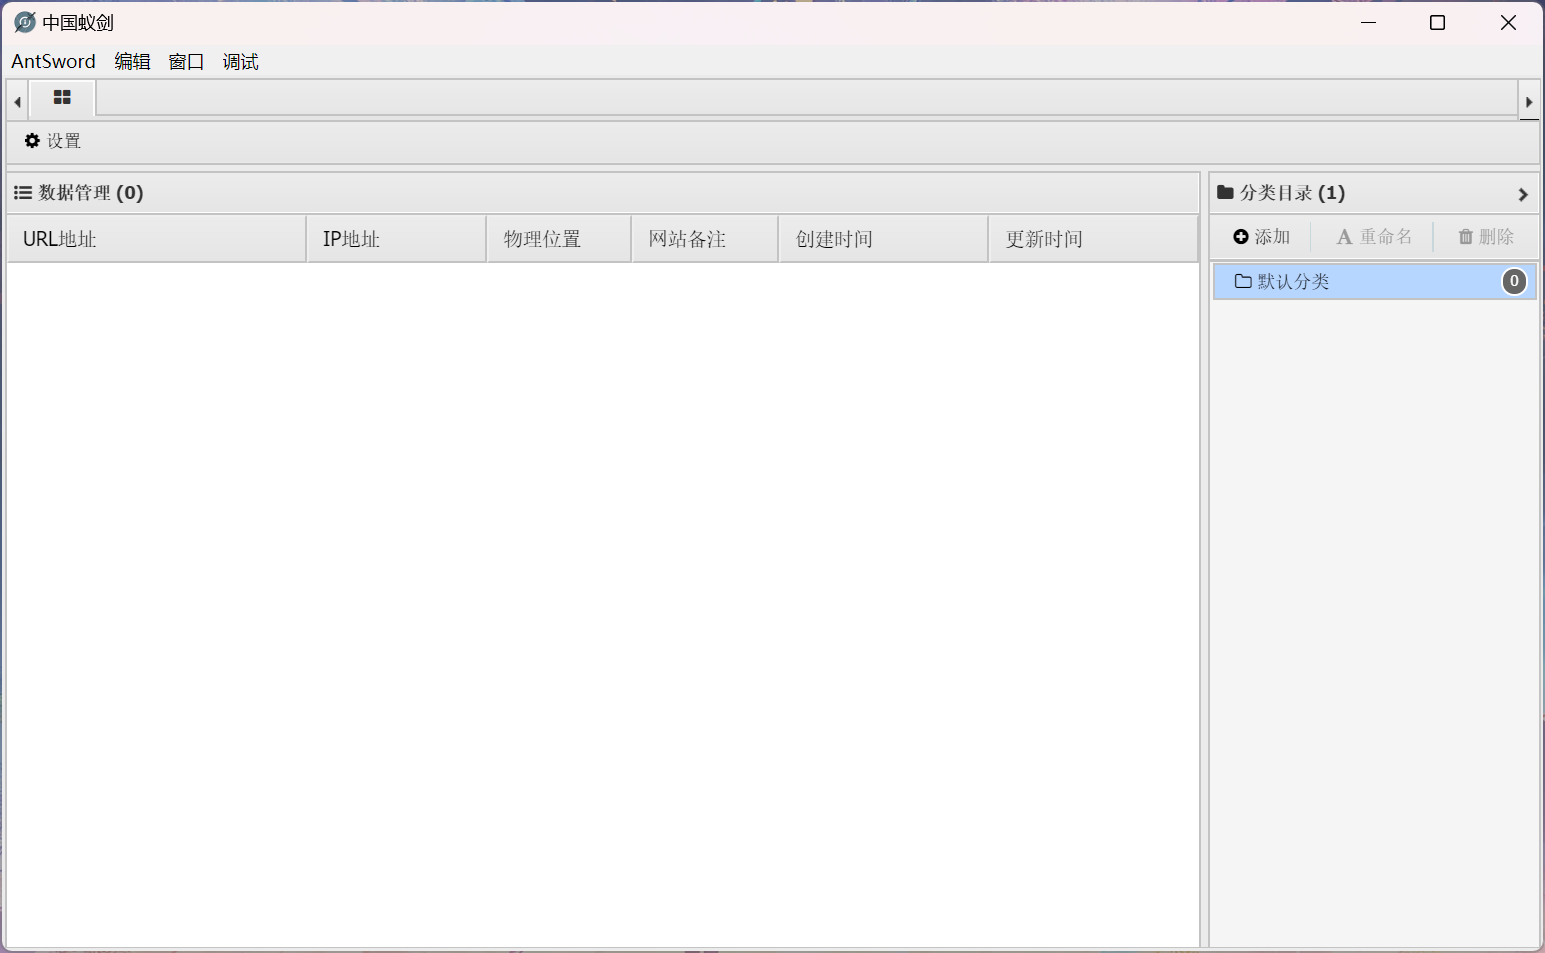Open the 编辑 menu
The width and height of the screenshot is (1545, 953).
pos(132,62)
